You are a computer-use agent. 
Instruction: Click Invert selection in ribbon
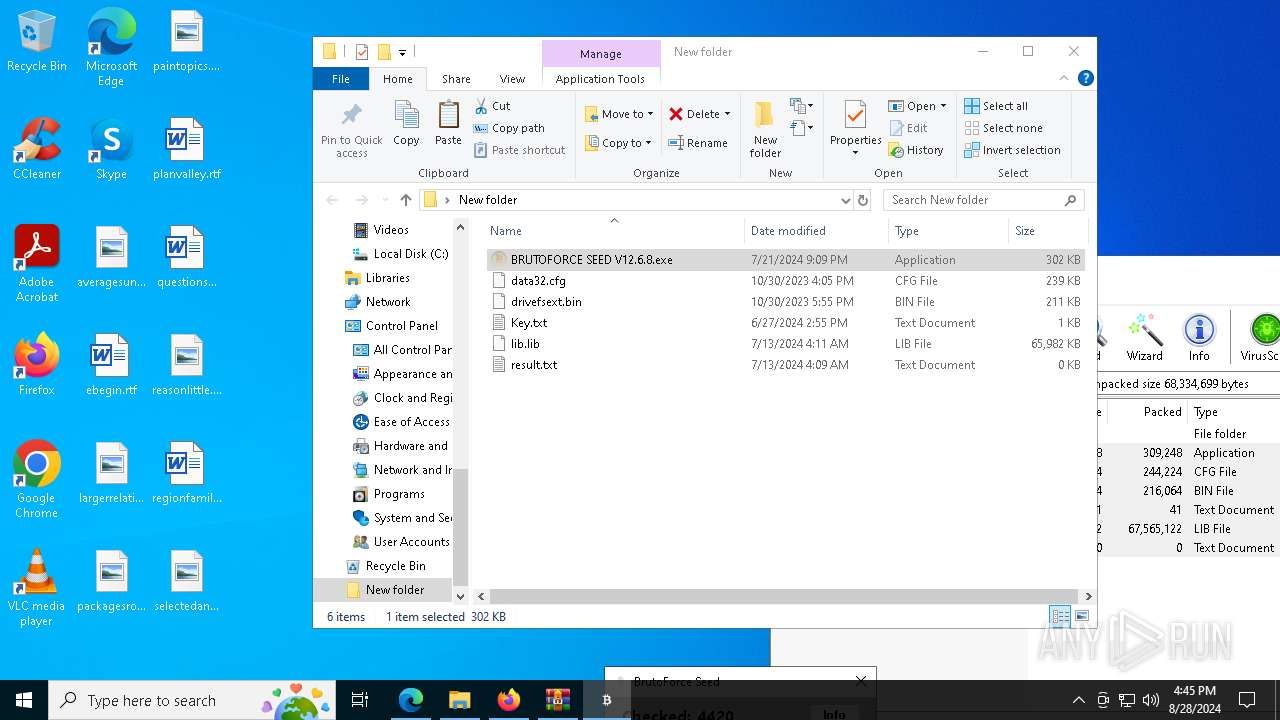tap(1012, 150)
